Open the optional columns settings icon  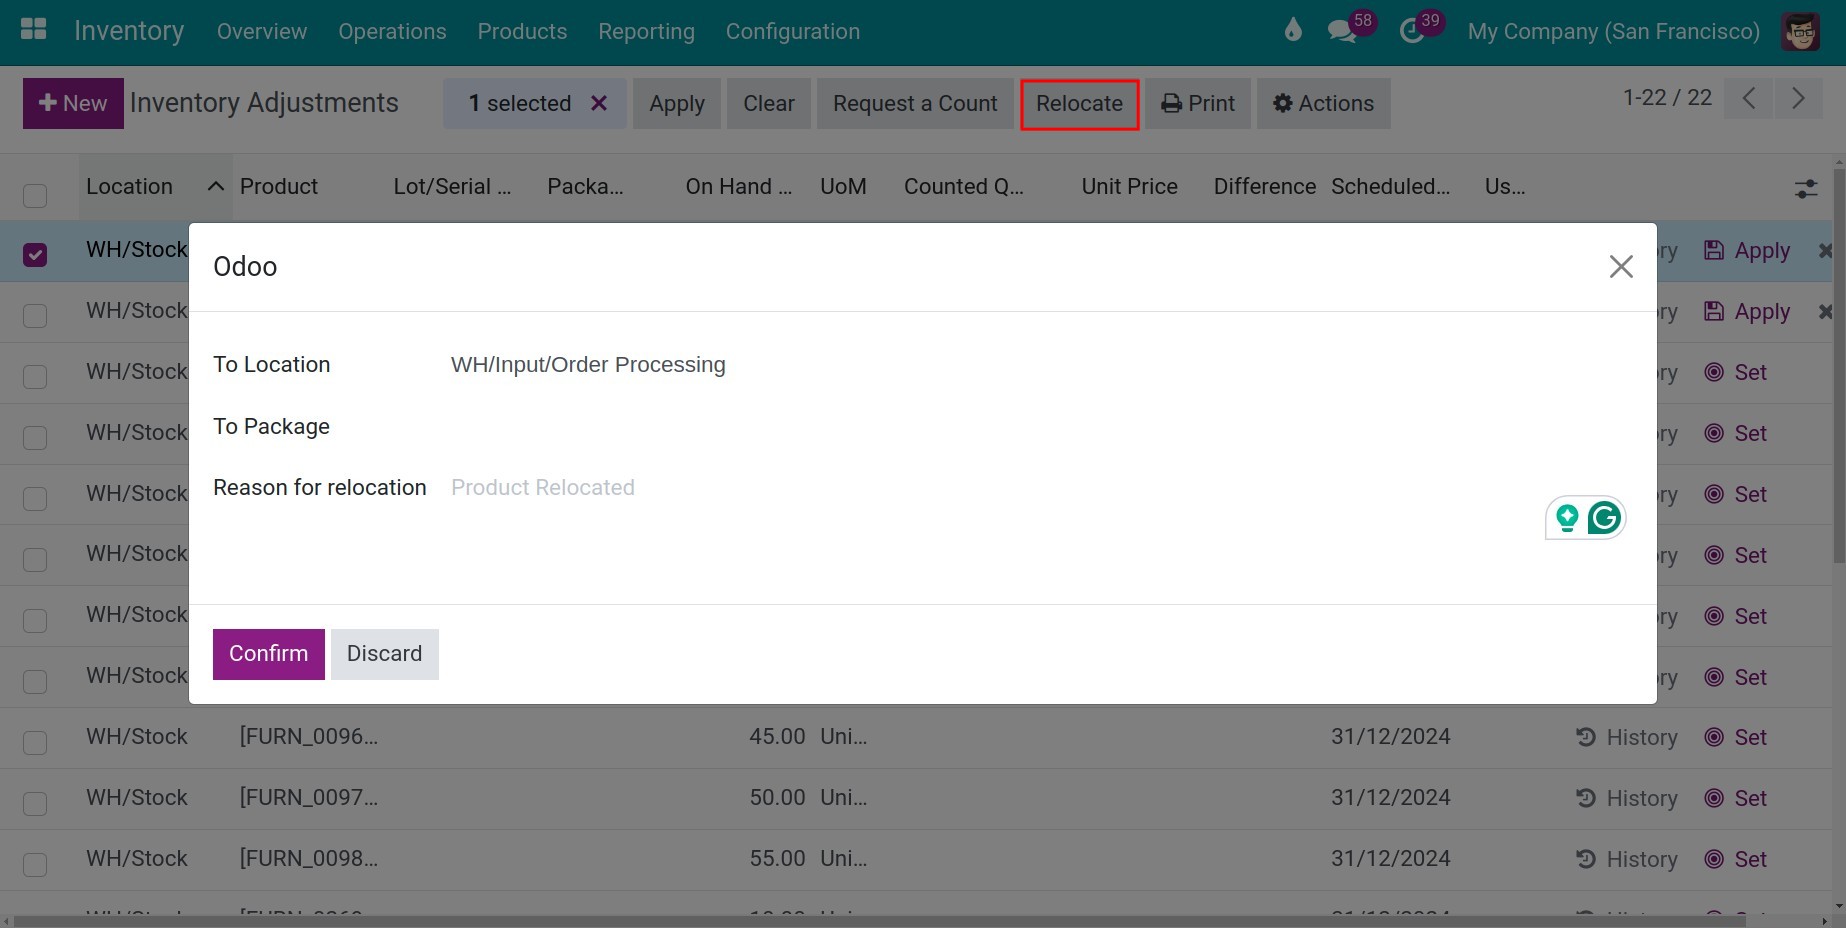click(x=1806, y=188)
